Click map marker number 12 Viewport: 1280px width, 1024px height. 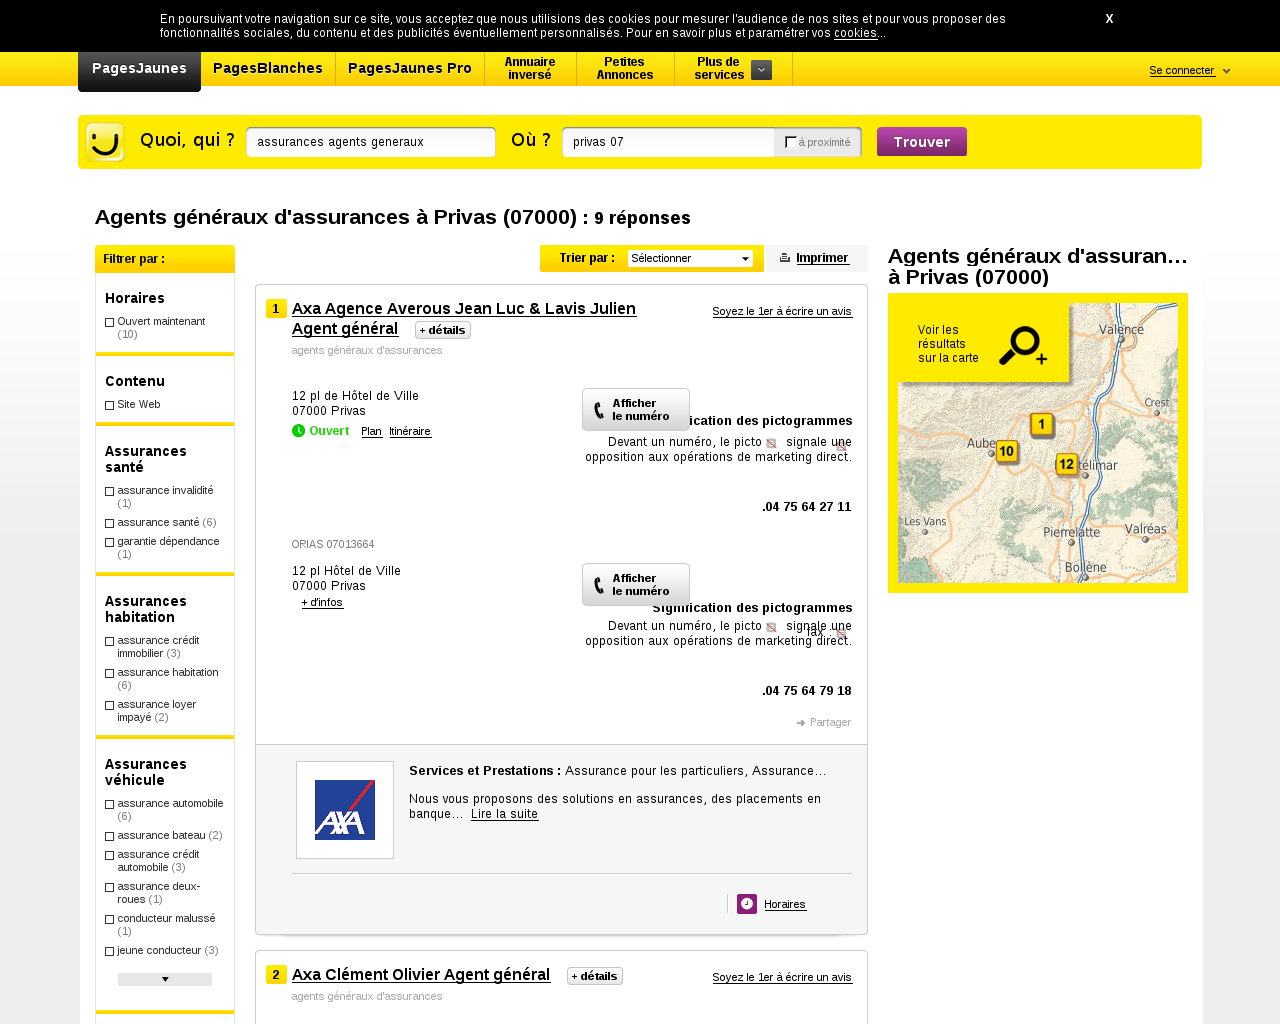tap(1066, 464)
